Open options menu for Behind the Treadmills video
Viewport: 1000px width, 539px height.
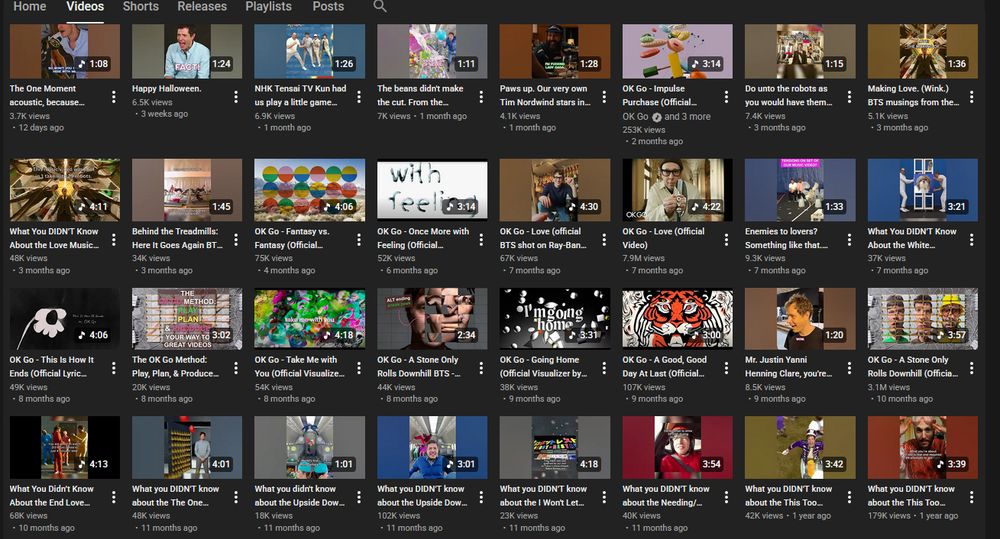click(236, 239)
